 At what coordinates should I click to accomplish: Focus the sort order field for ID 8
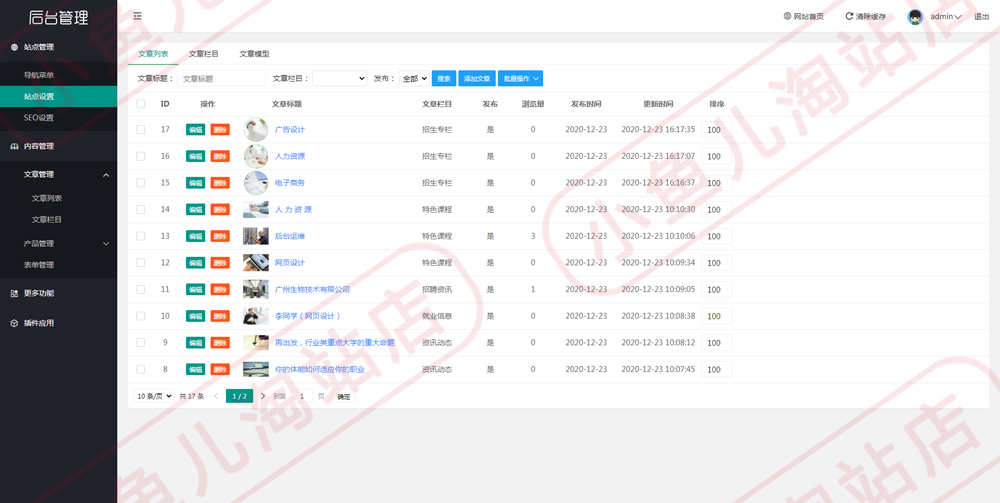tap(717, 370)
